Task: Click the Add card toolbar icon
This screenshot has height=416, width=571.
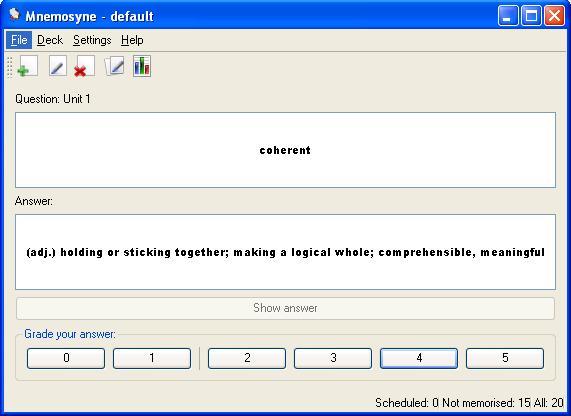Action: click(x=28, y=66)
